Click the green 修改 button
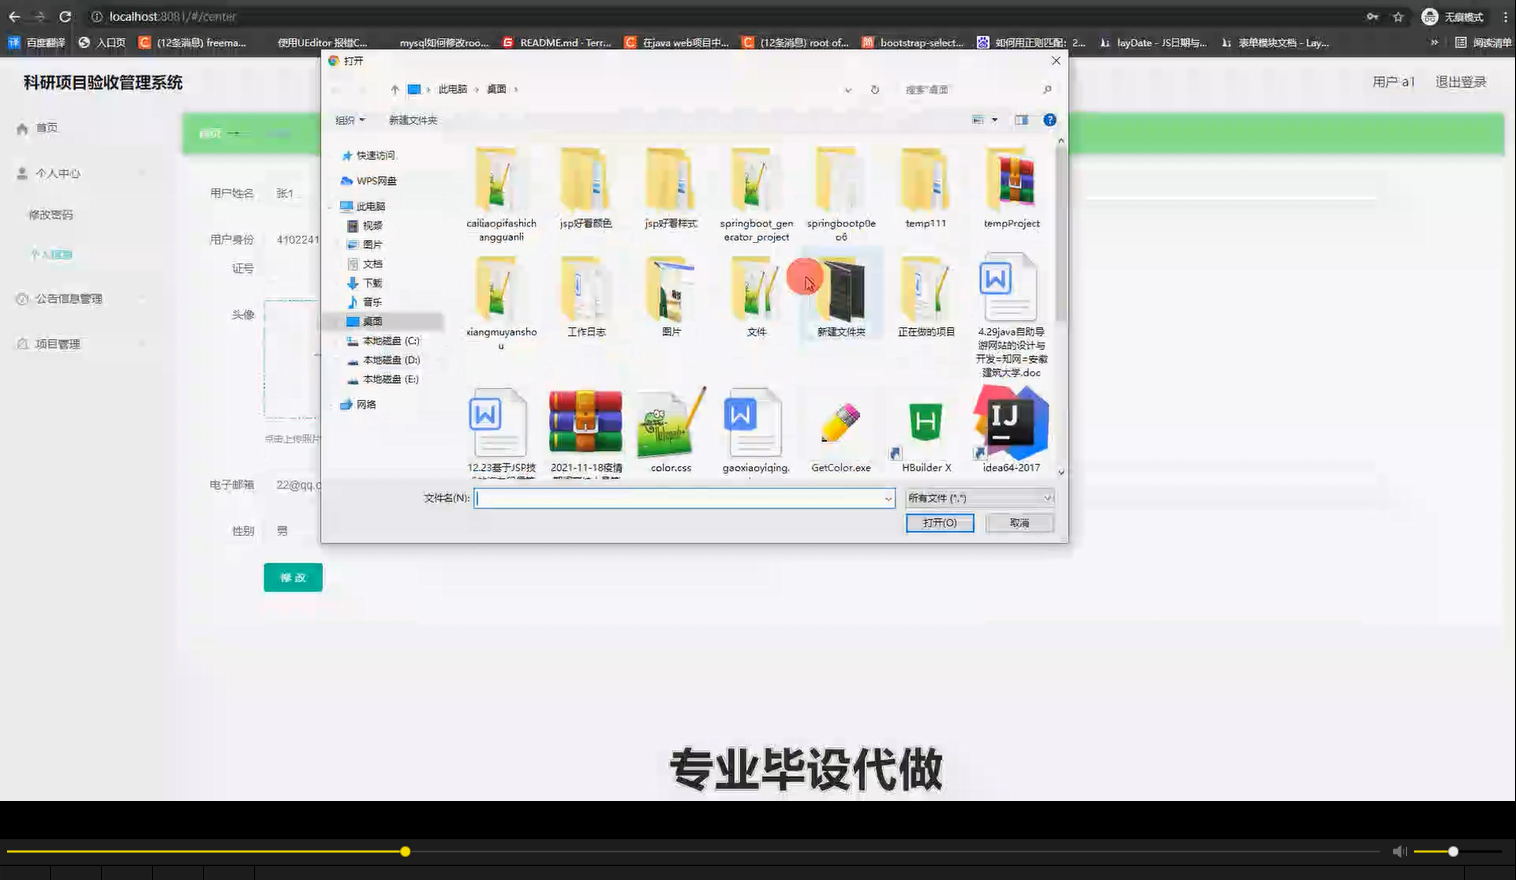Viewport: 1516px width, 880px height. (x=292, y=577)
